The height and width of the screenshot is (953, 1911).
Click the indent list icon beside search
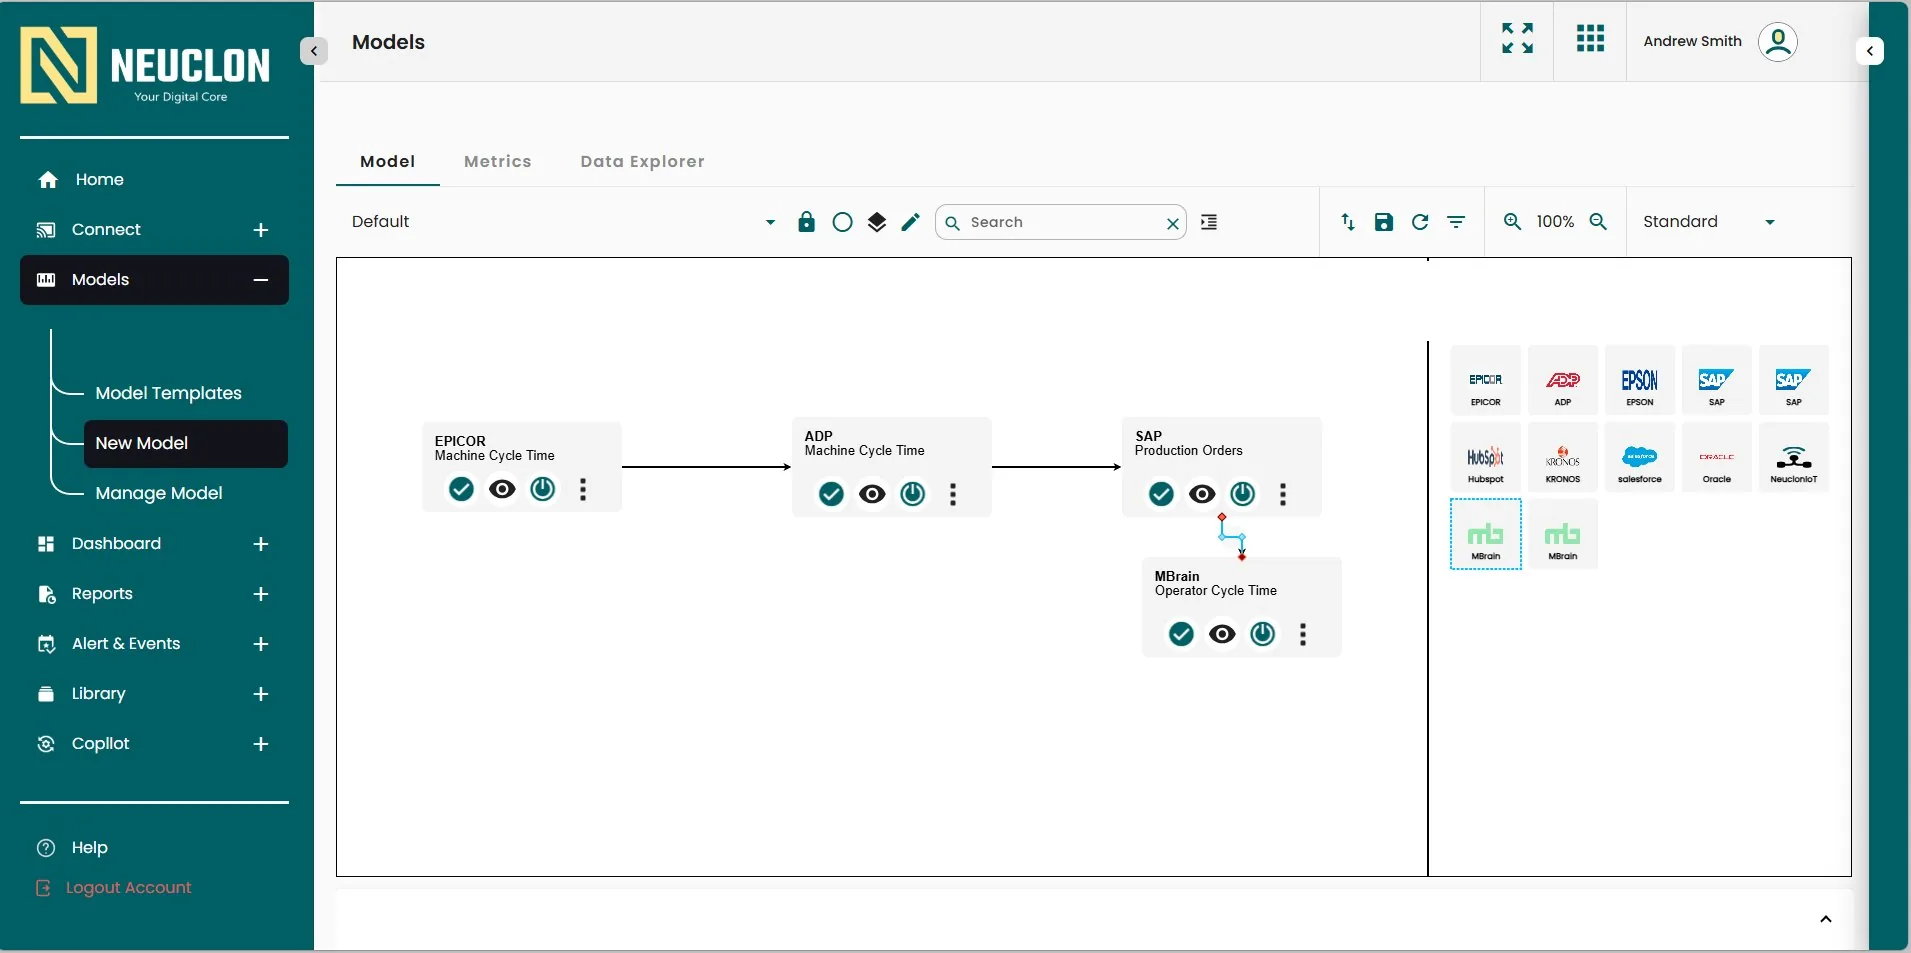tap(1208, 222)
